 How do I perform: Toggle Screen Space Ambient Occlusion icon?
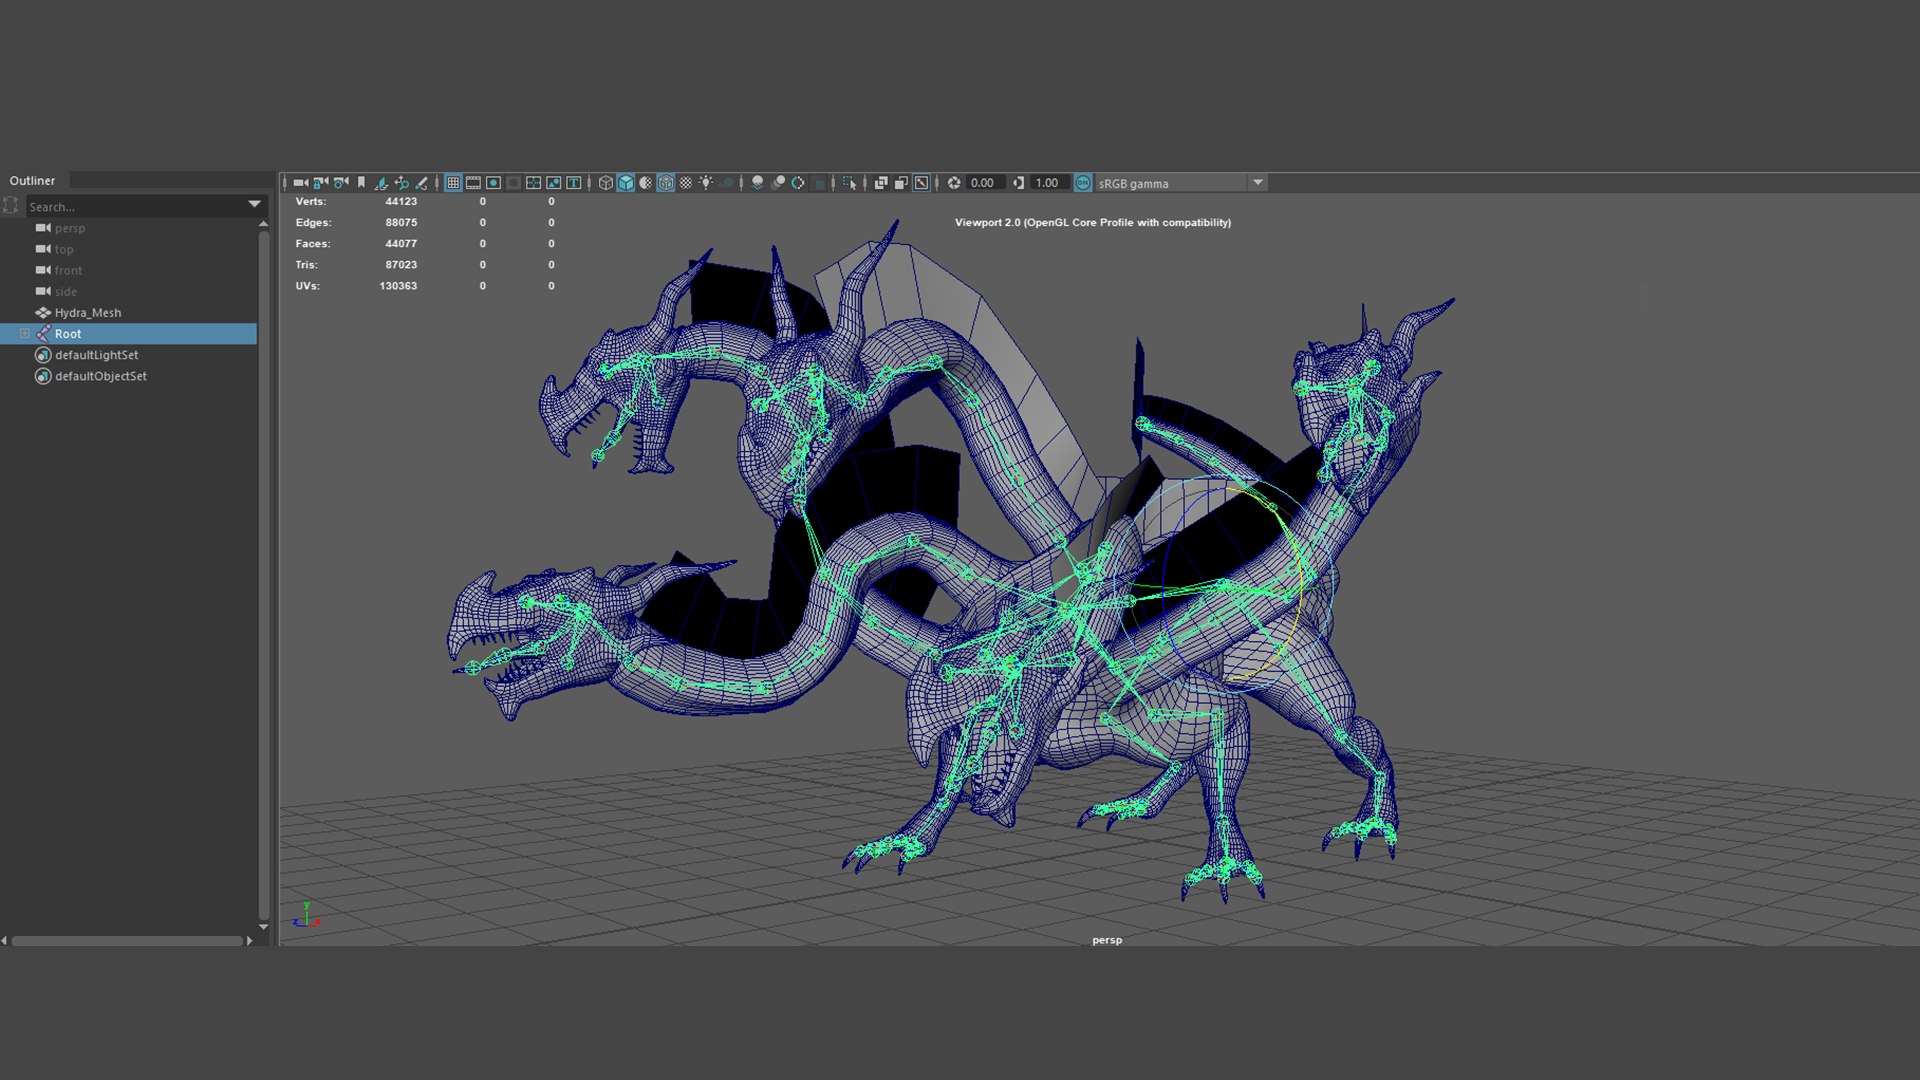[x=757, y=183]
